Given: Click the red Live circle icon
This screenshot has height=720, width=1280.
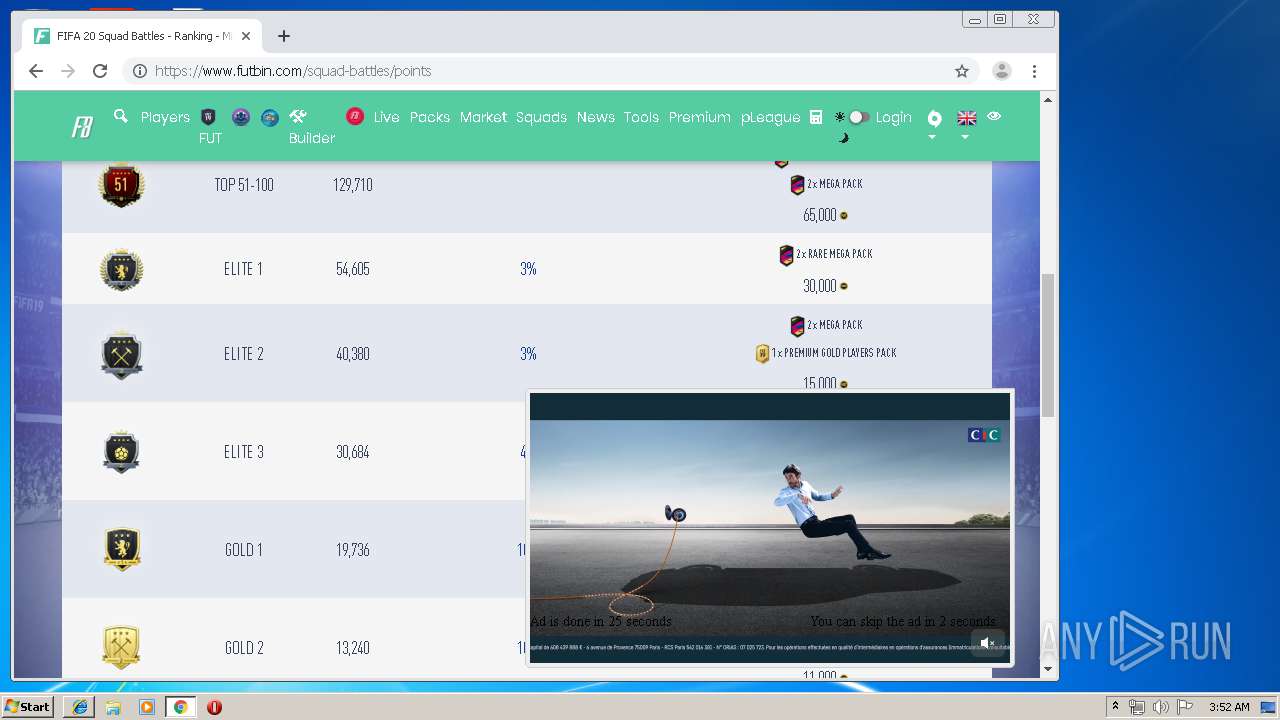Looking at the screenshot, I should (x=355, y=116).
